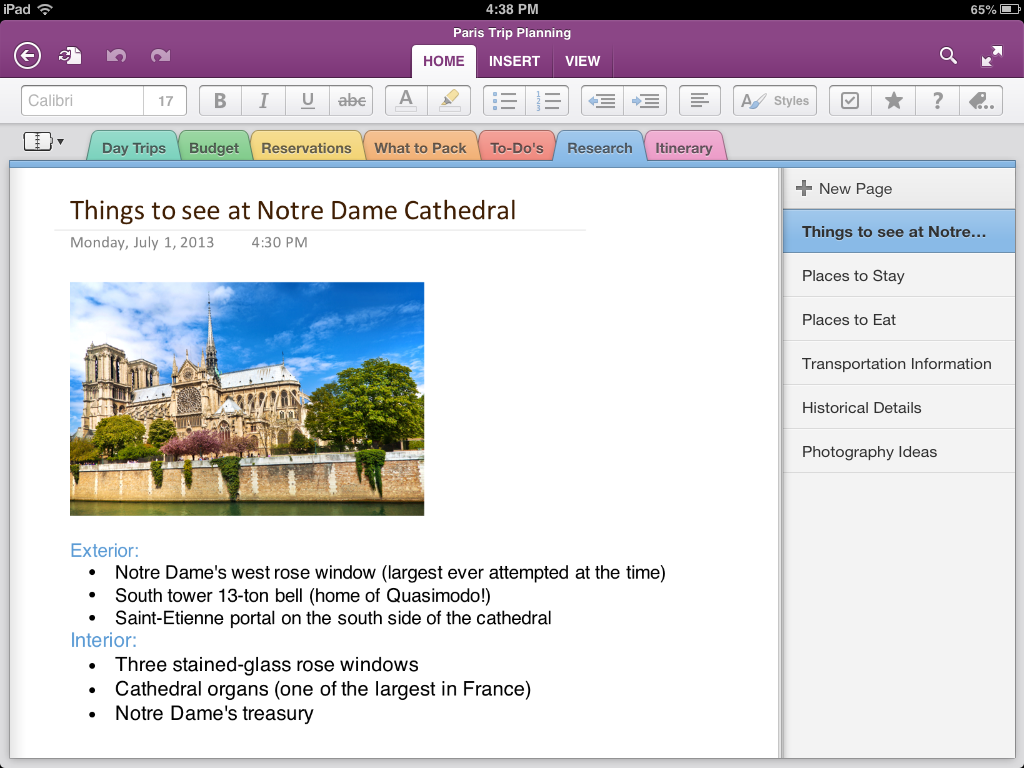Screen dimensions: 1024x768
Task: Open the Places to Eat page
Action: (x=849, y=320)
